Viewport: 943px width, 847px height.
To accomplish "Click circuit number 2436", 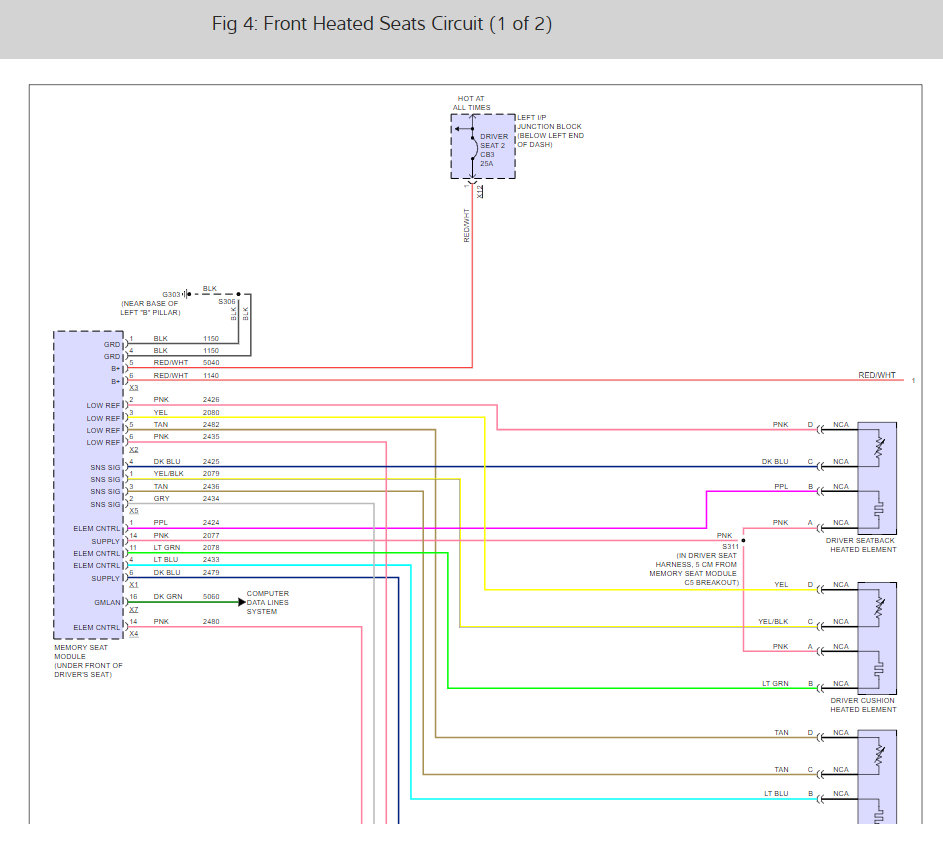I will click(x=211, y=487).
